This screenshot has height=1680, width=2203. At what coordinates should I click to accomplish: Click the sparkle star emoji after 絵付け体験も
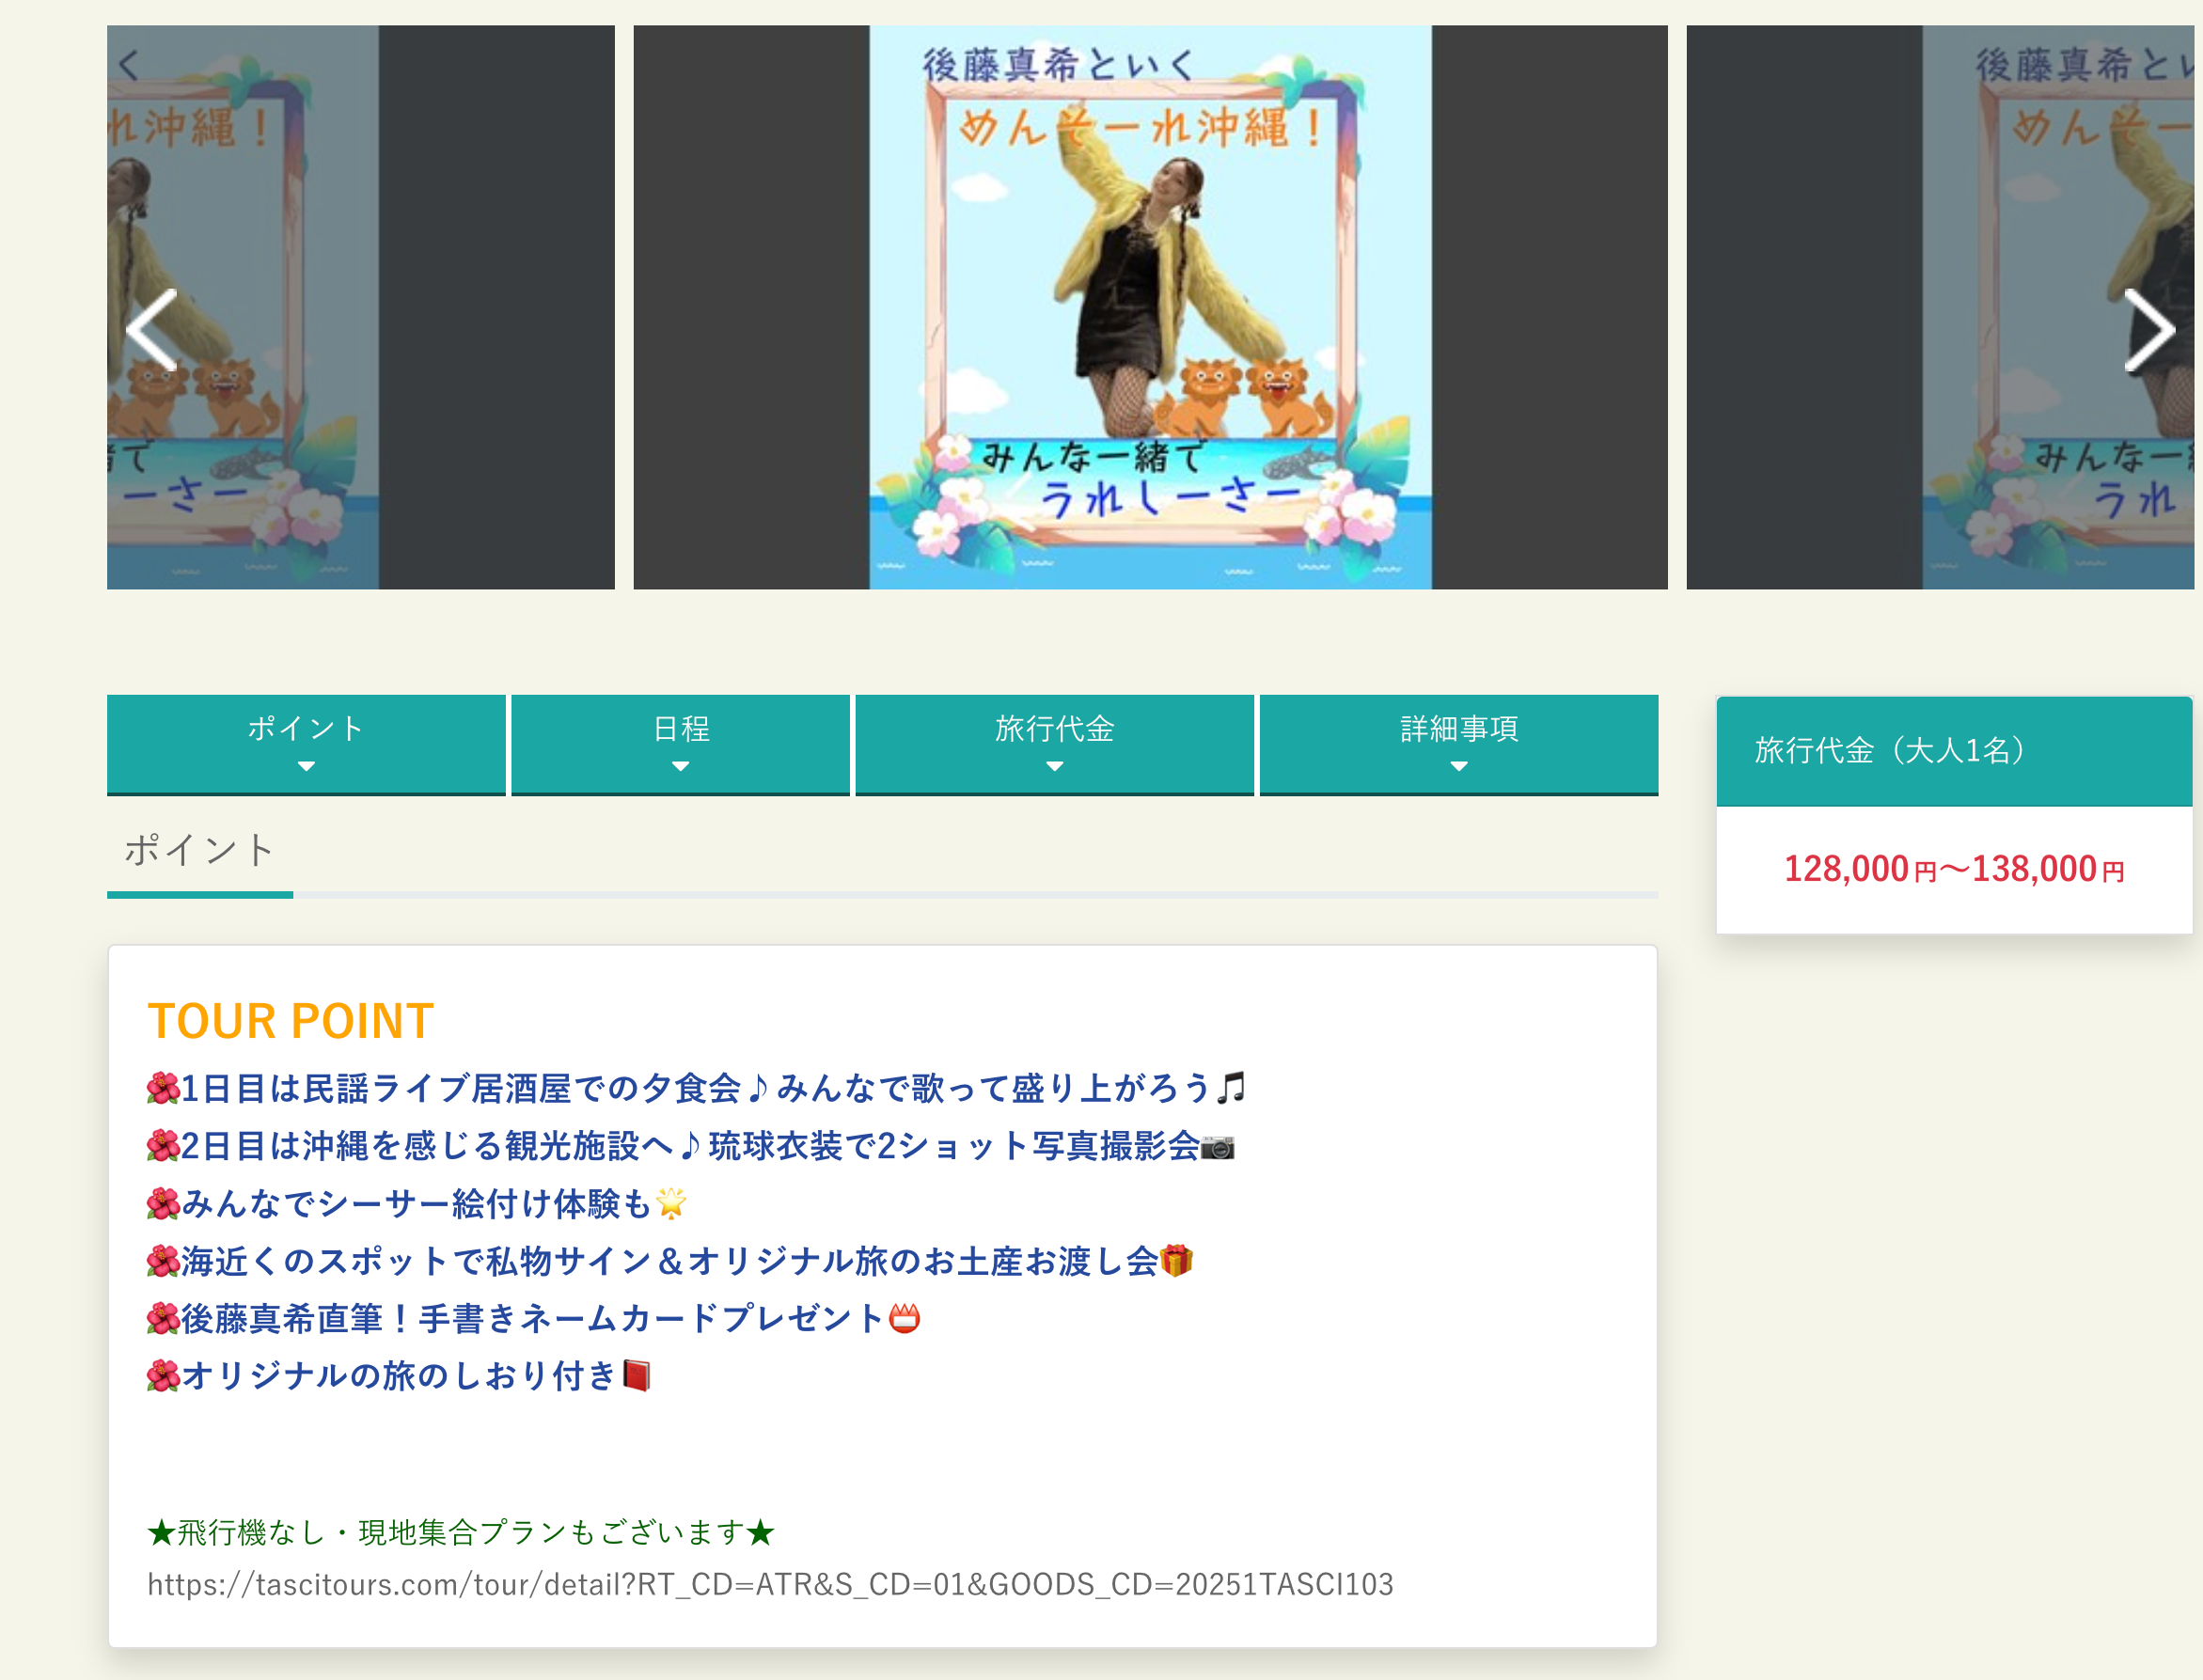[671, 1204]
